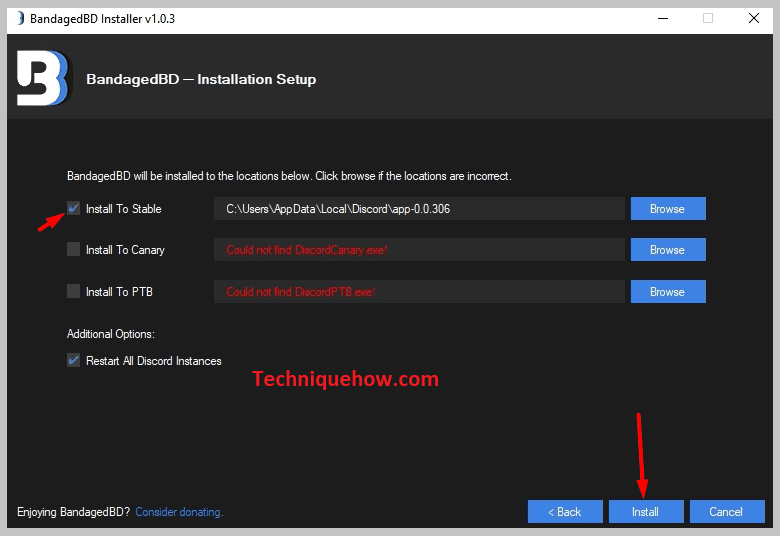Click the 'Restart All Discord Instances' label
Viewport: 780px width, 536px height.
(x=154, y=361)
